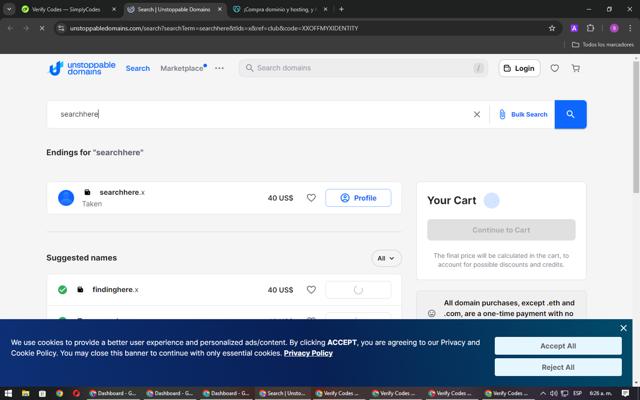Viewport: 640px width, 400px height.
Task: Switch to the Search | Unstoppable Domains tab
Action: [173, 9]
